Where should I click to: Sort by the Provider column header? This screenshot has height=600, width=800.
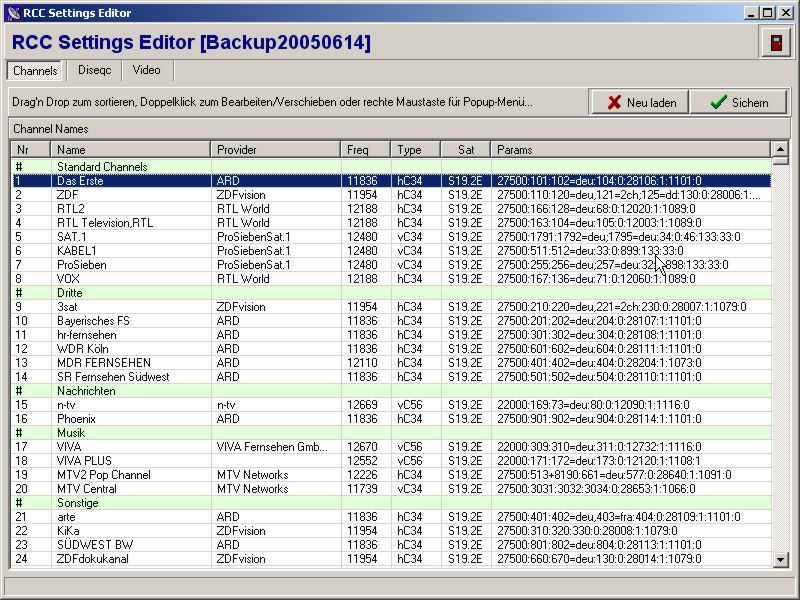coord(275,149)
